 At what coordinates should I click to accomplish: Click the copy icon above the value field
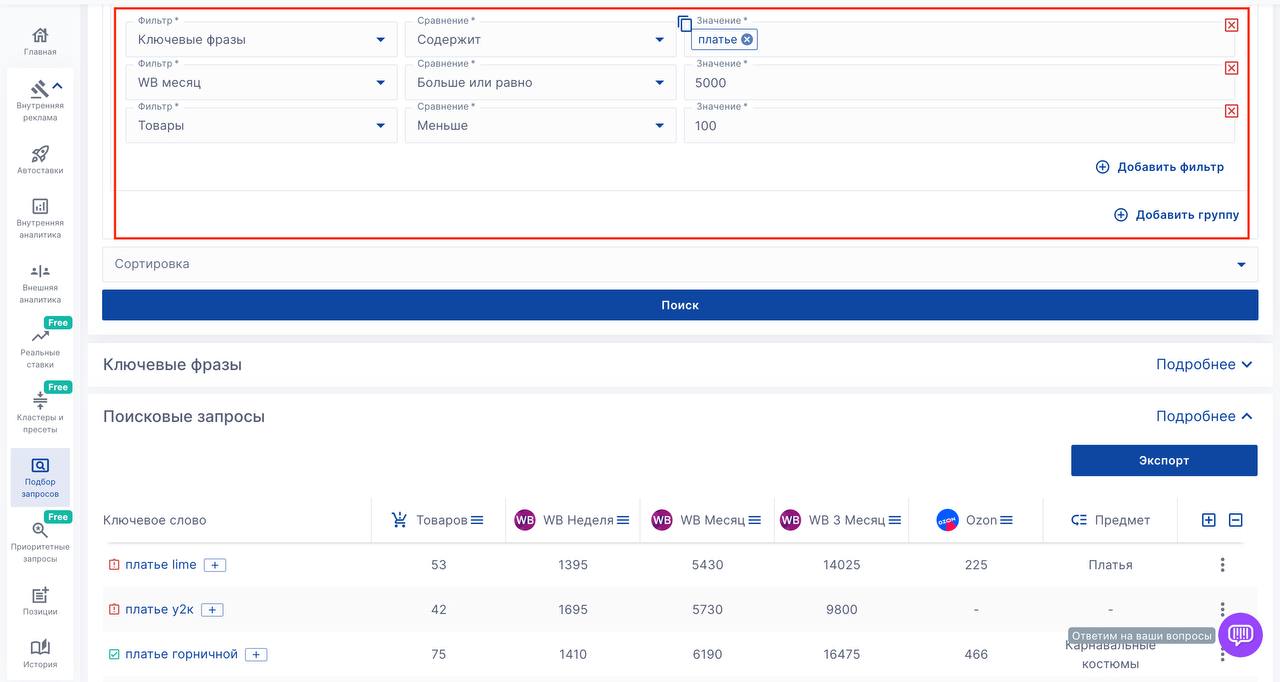[x=685, y=23]
